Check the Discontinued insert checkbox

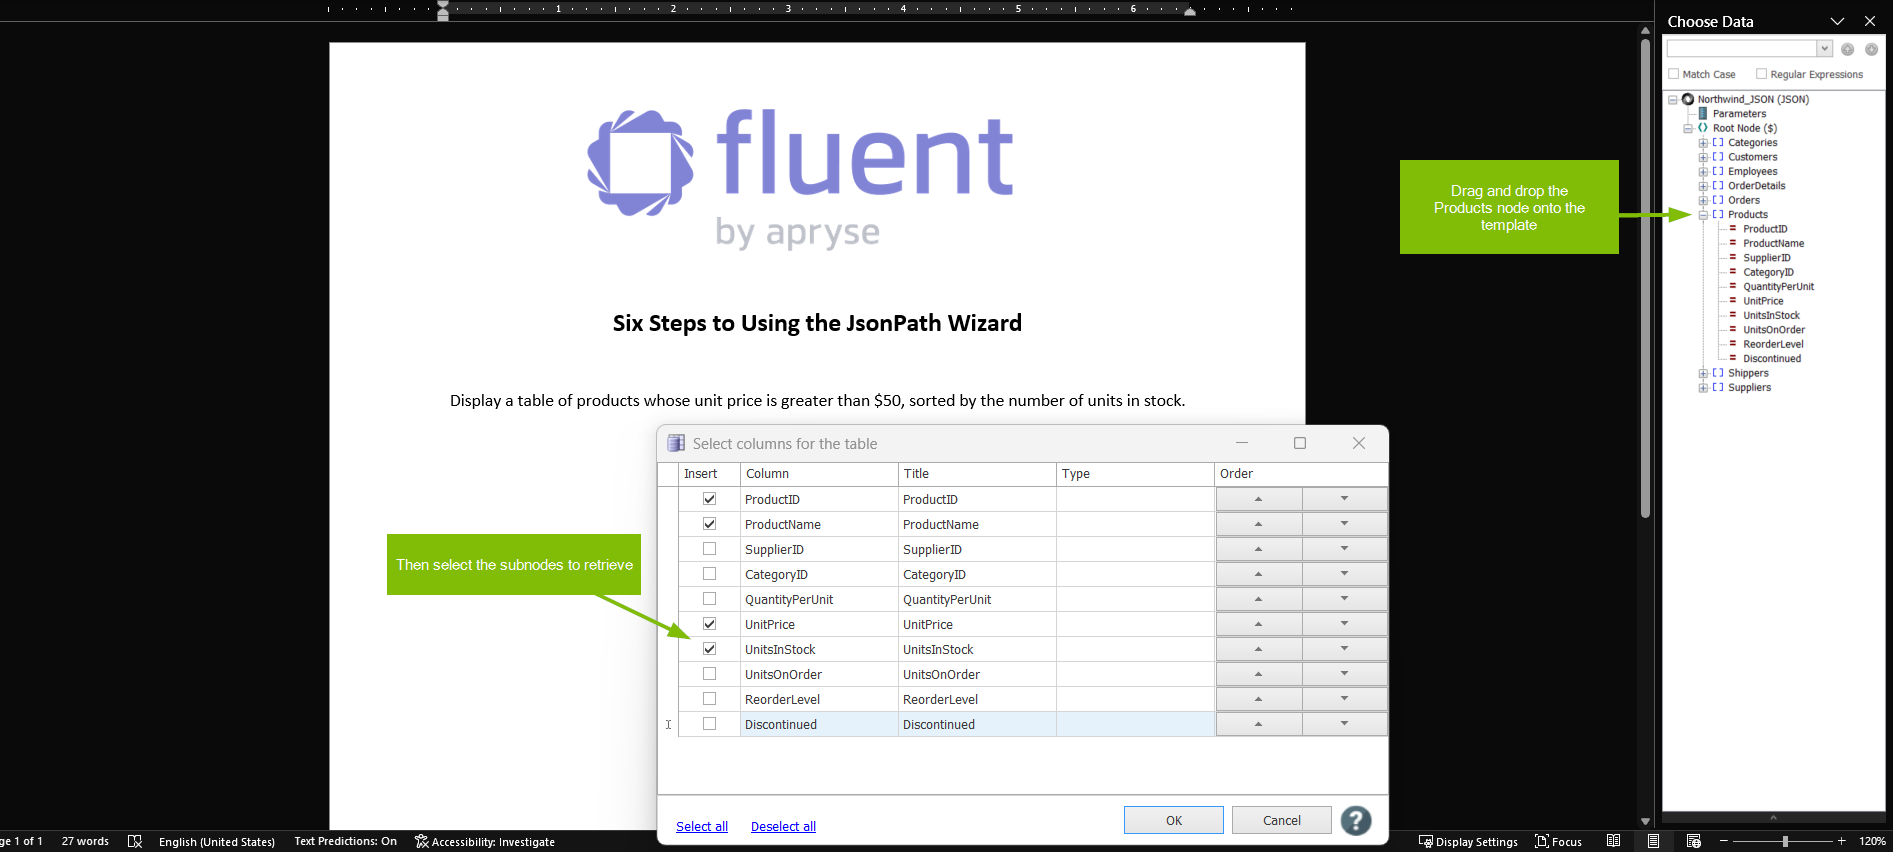pyautogui.click(x=709, y=723)
